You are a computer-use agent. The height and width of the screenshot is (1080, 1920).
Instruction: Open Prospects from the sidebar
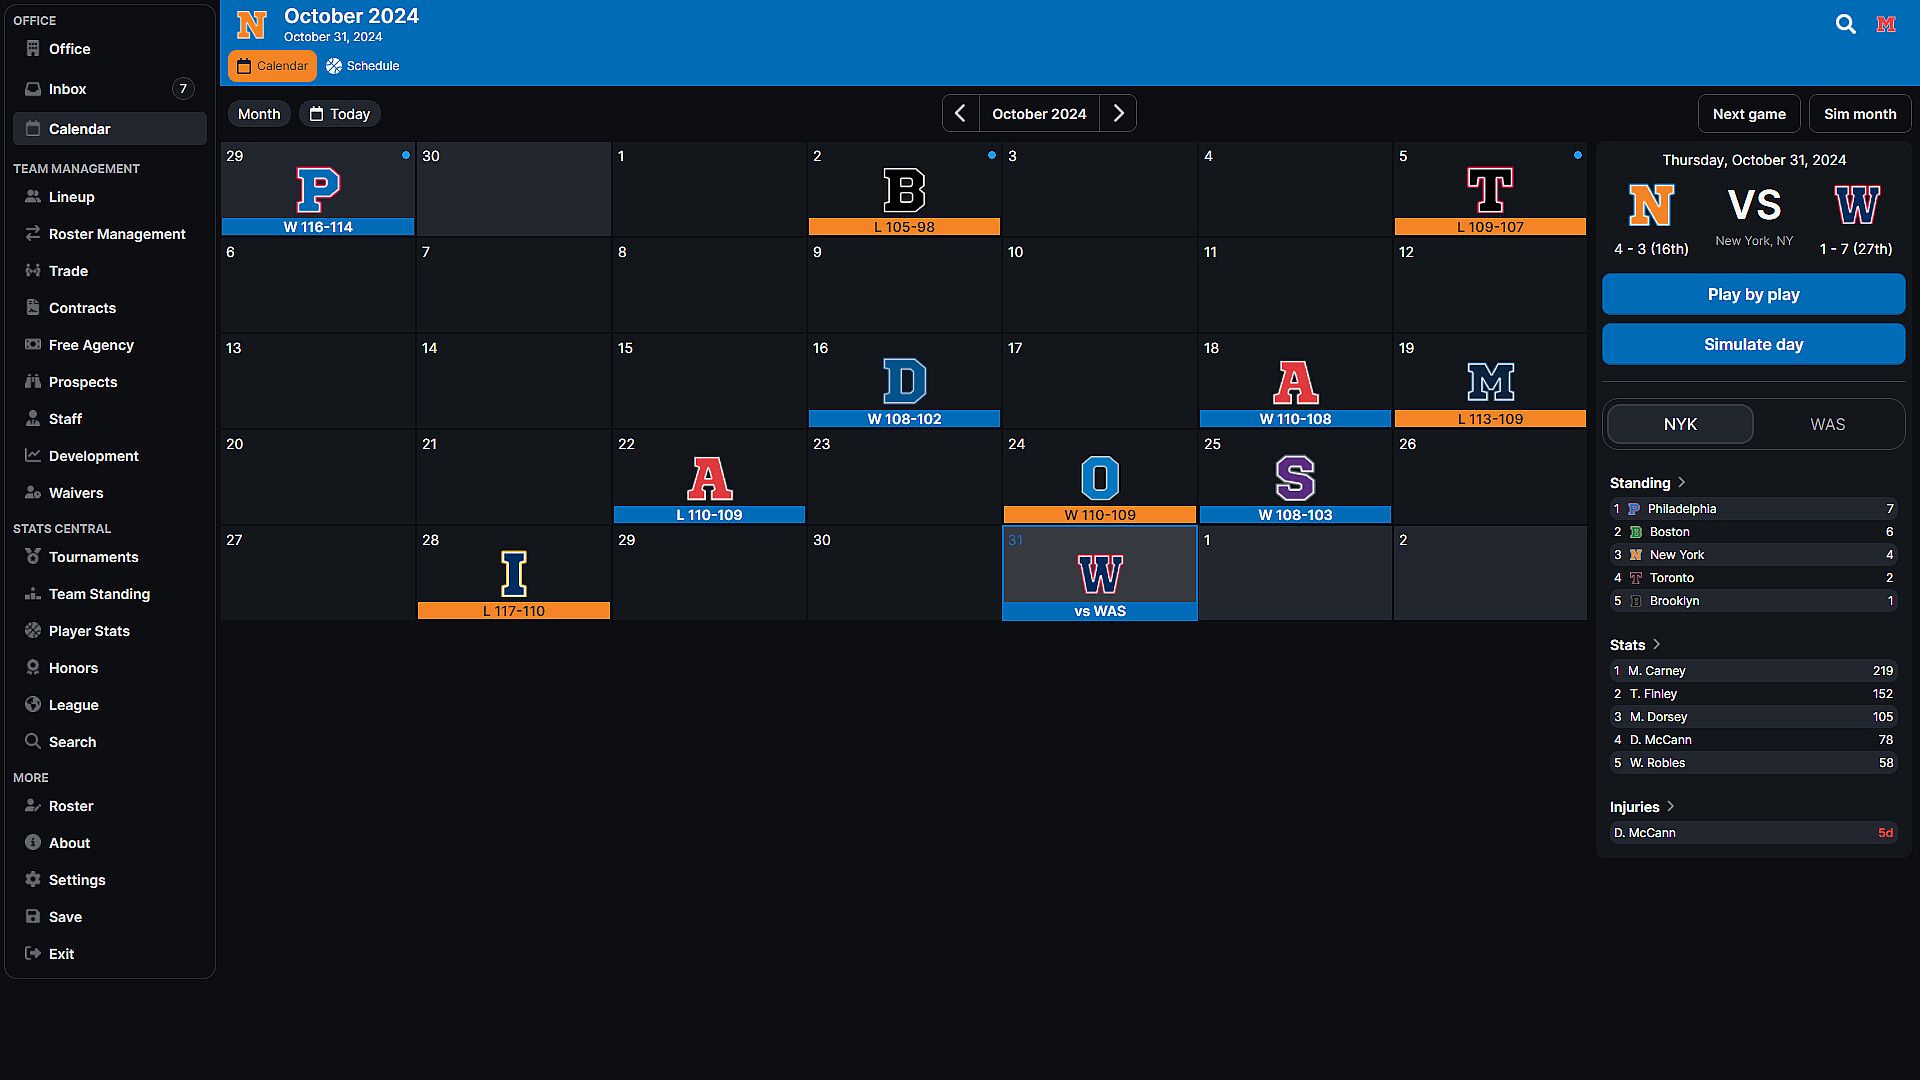(x=83, y=382)
